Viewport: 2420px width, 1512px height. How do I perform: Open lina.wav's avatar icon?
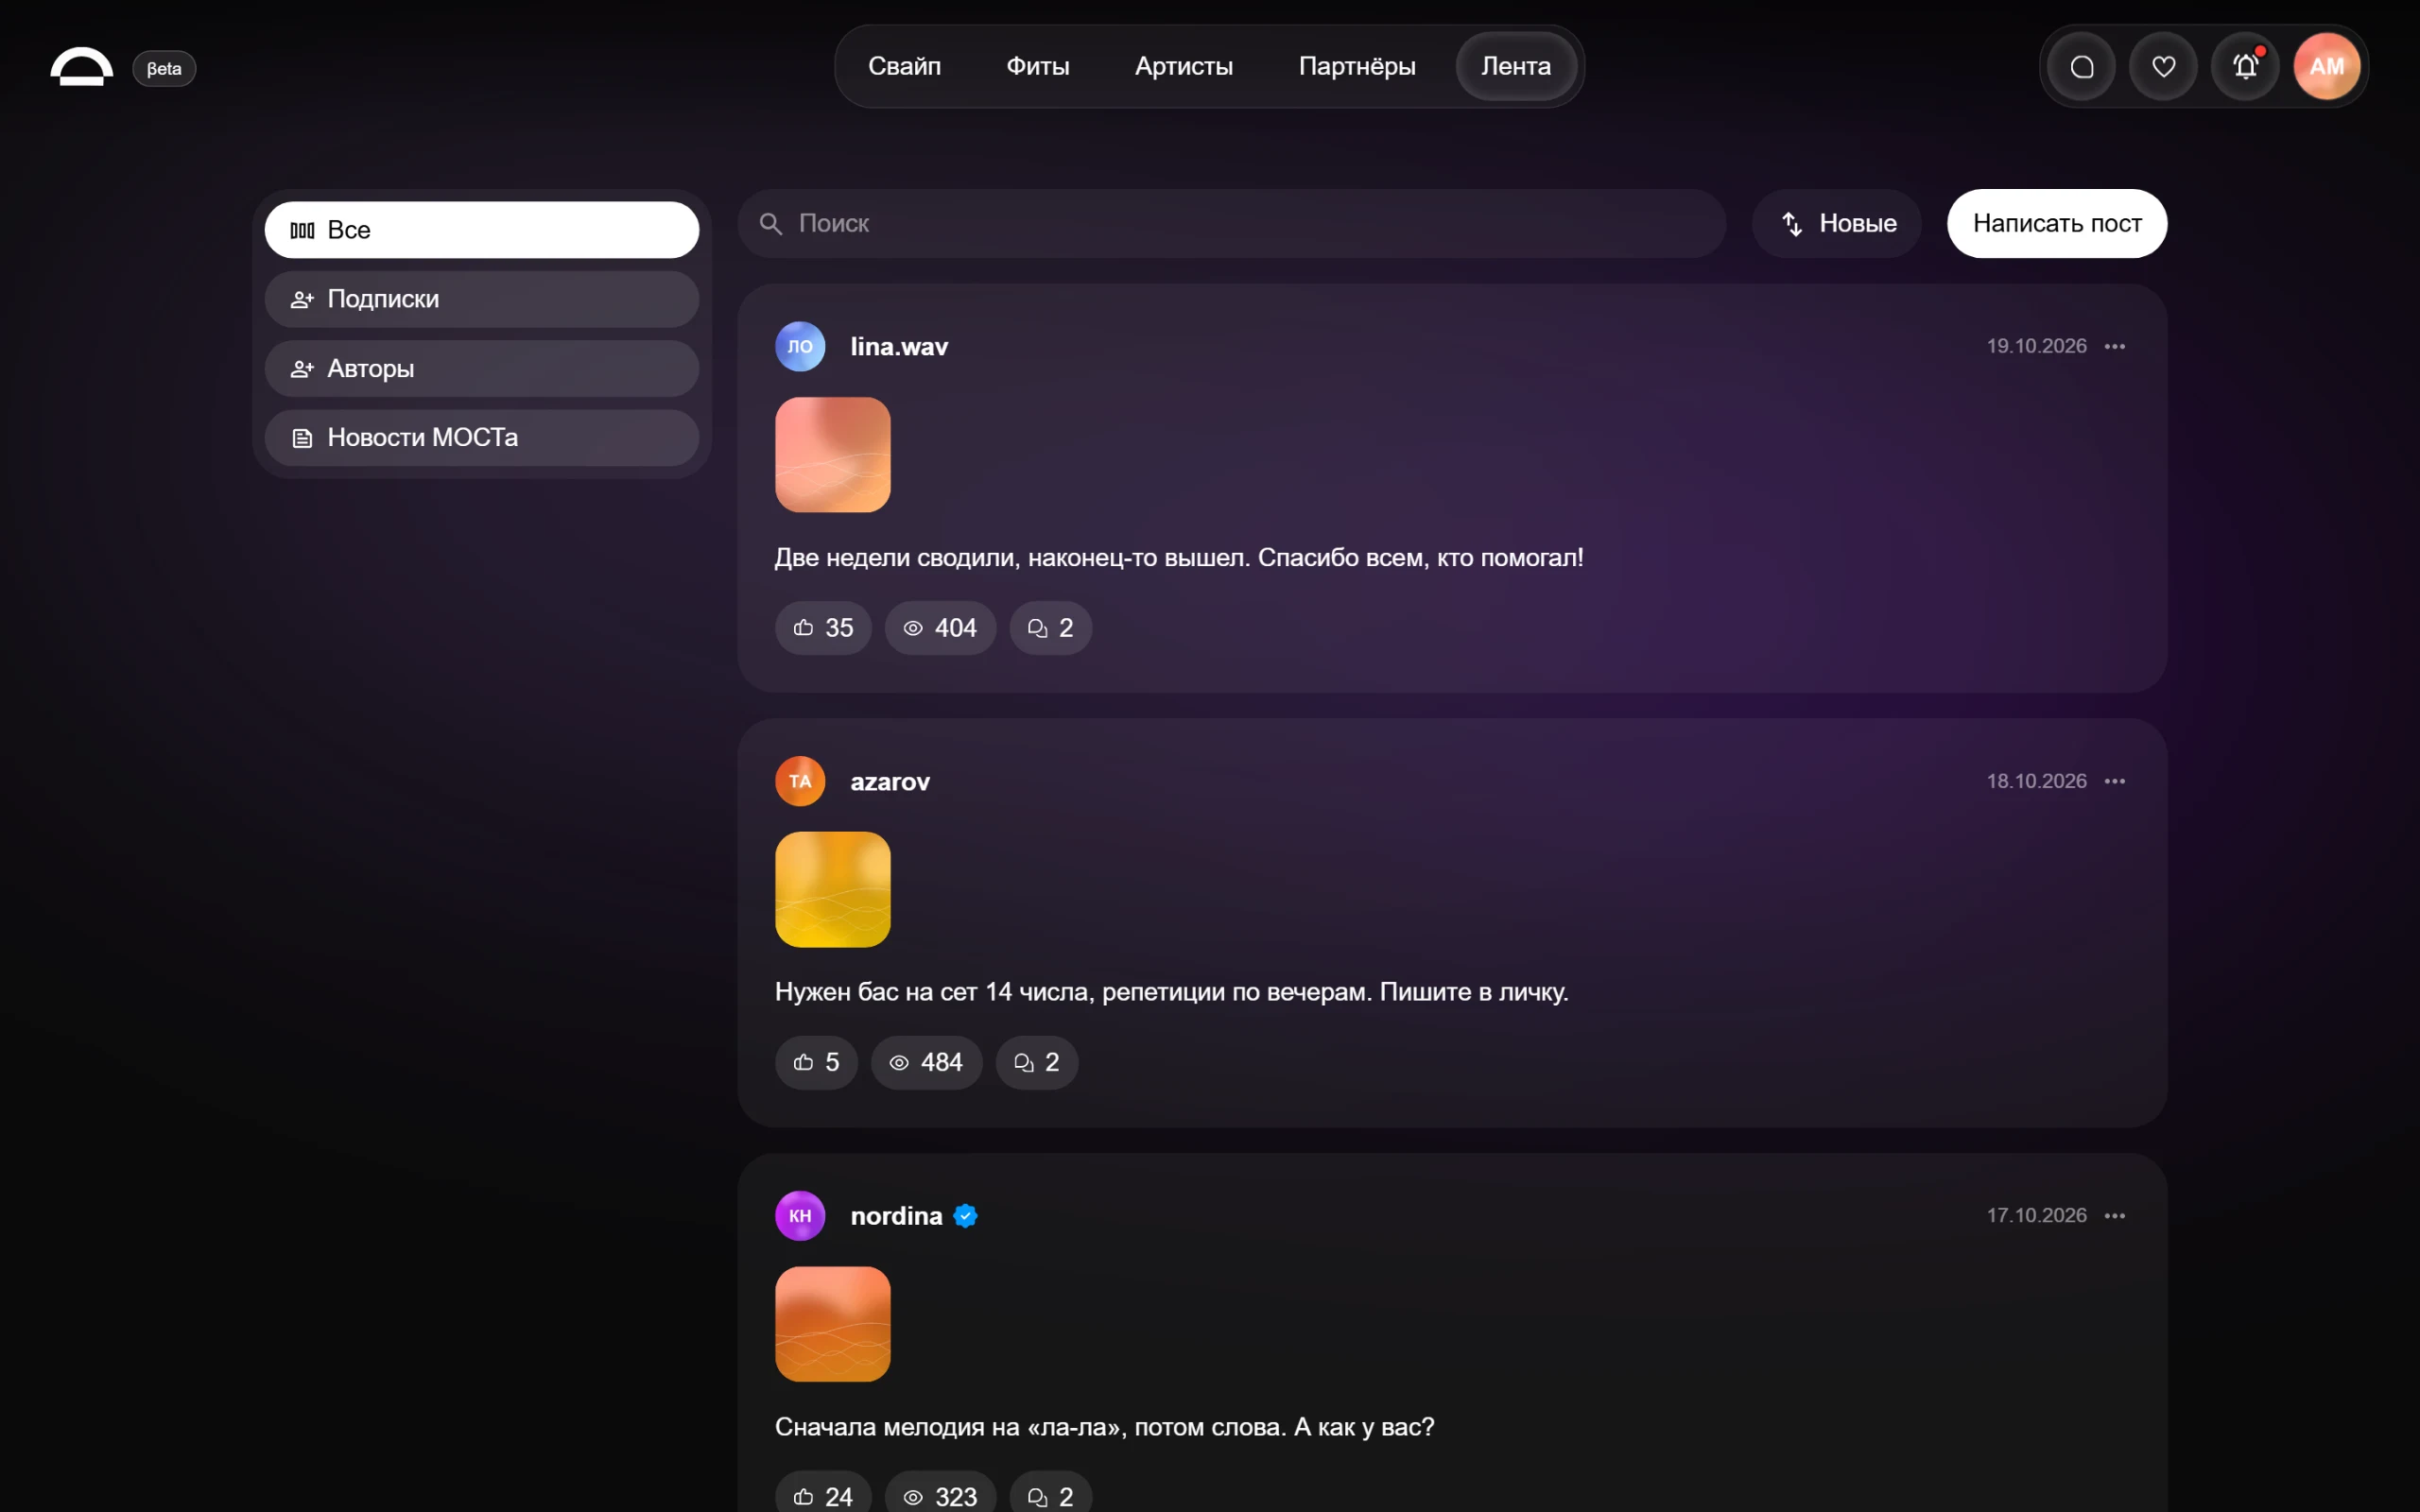point(800,346)
